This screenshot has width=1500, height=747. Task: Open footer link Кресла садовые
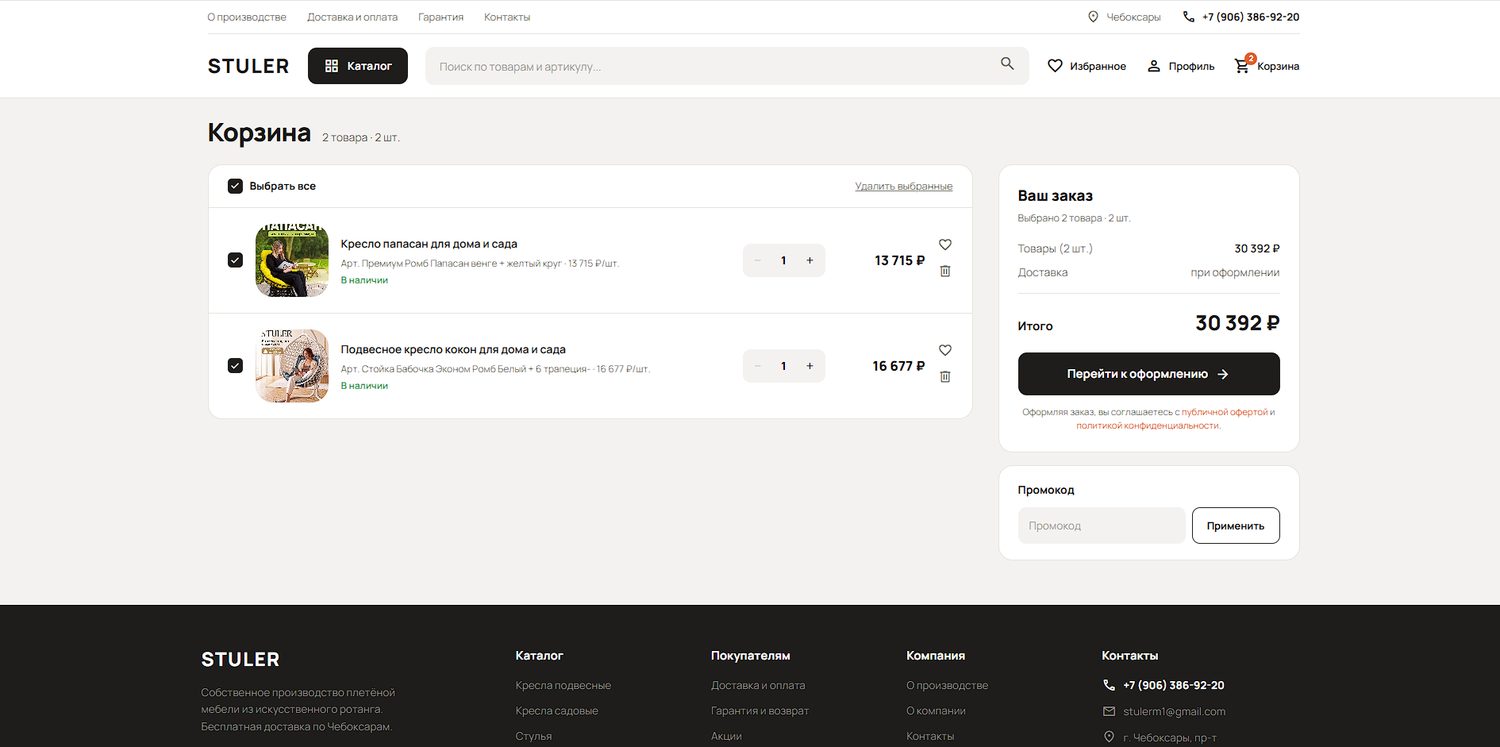pos(557,711)
